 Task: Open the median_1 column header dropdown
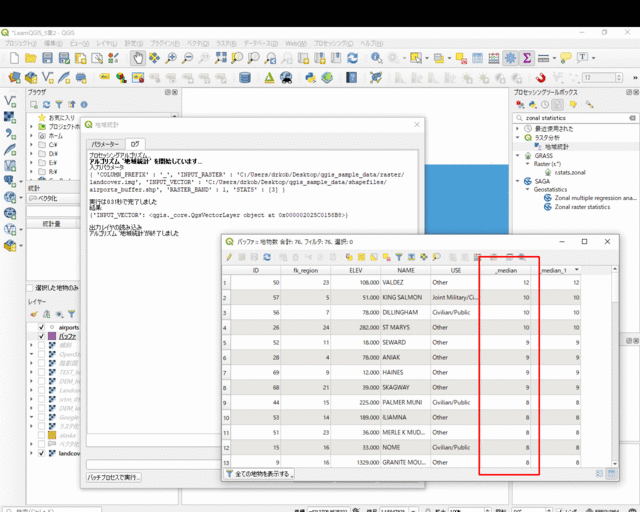click(x=576, y=270)
